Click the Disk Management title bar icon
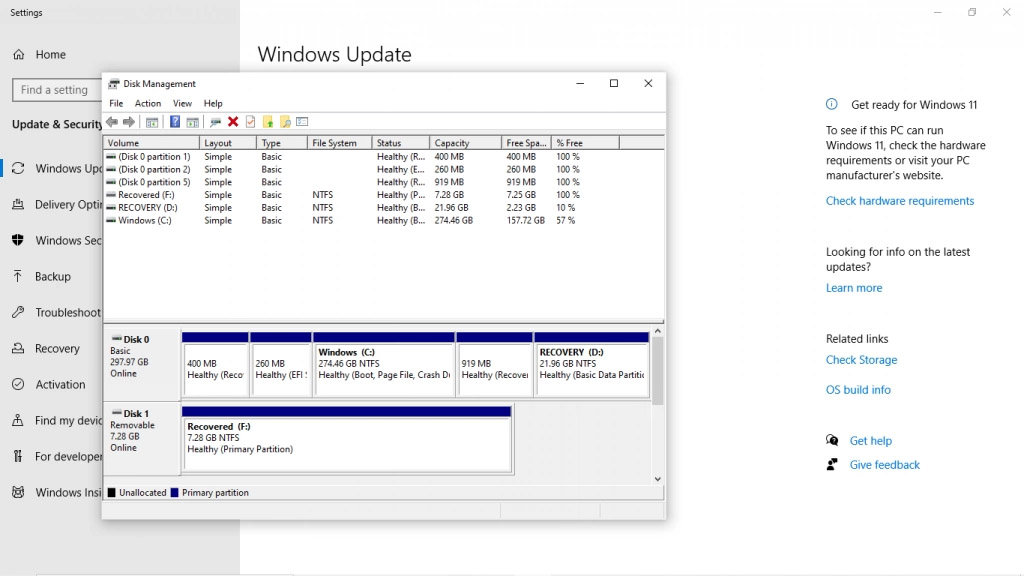This screenshot has width=1024, height=576. [x=114, y=84]
